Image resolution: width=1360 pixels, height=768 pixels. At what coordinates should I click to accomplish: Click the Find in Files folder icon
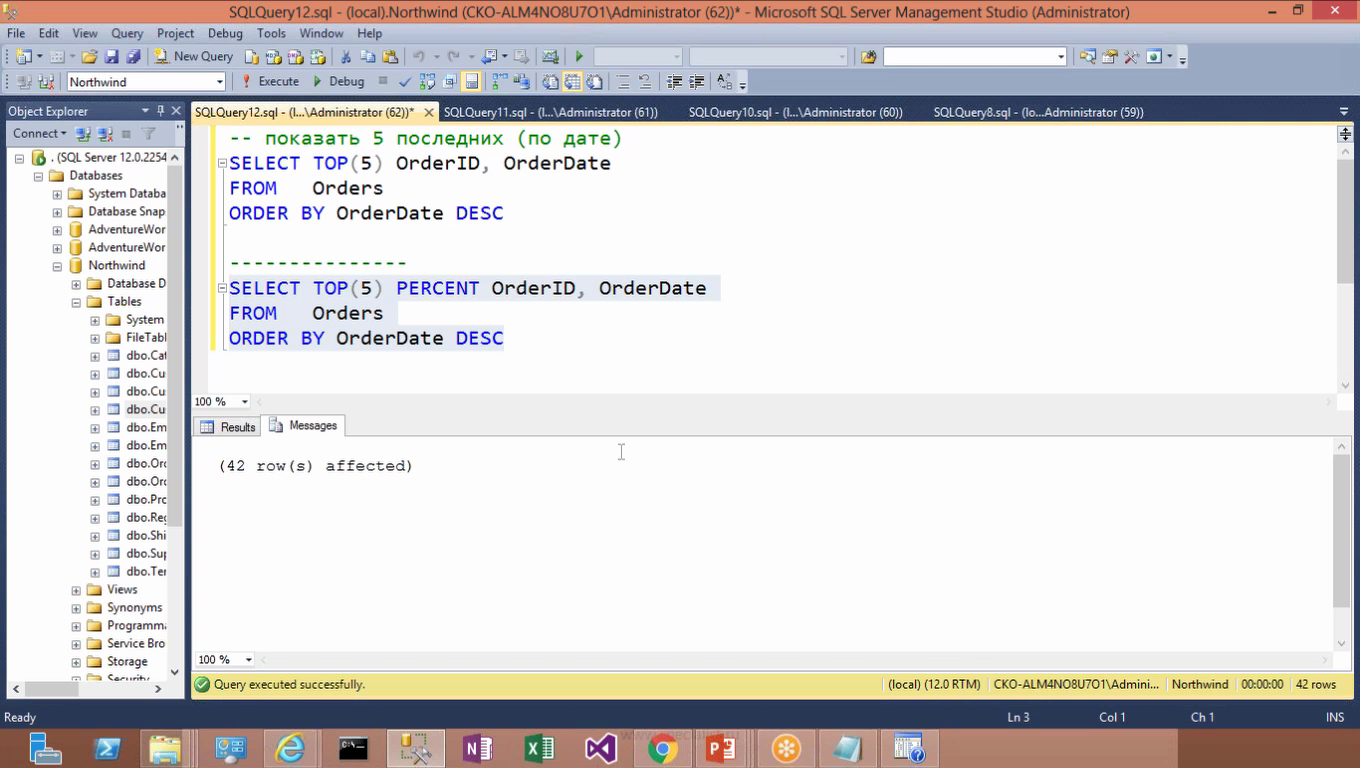868,57
